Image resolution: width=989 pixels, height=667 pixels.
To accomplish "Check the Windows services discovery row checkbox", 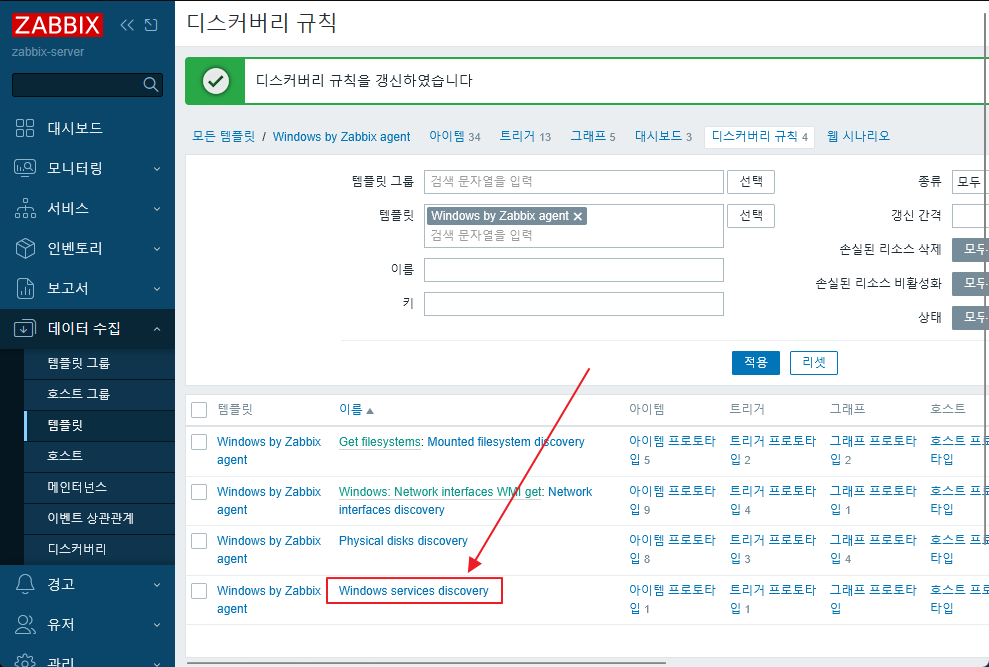I will coord(199,591).
